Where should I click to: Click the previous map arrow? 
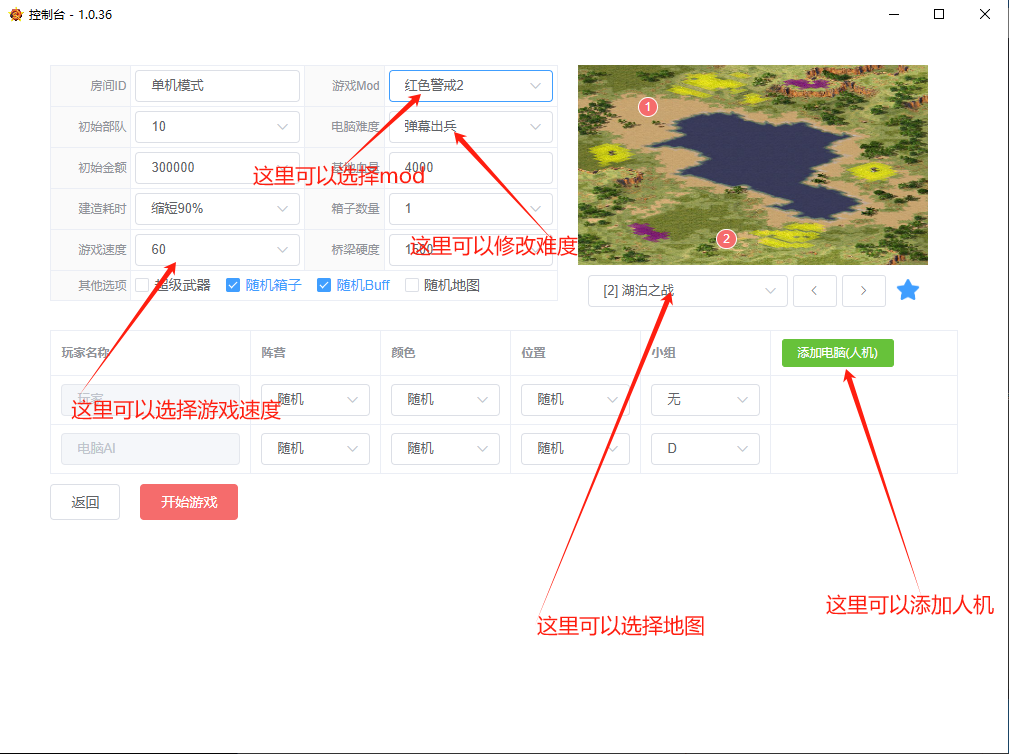click(814, 290)
